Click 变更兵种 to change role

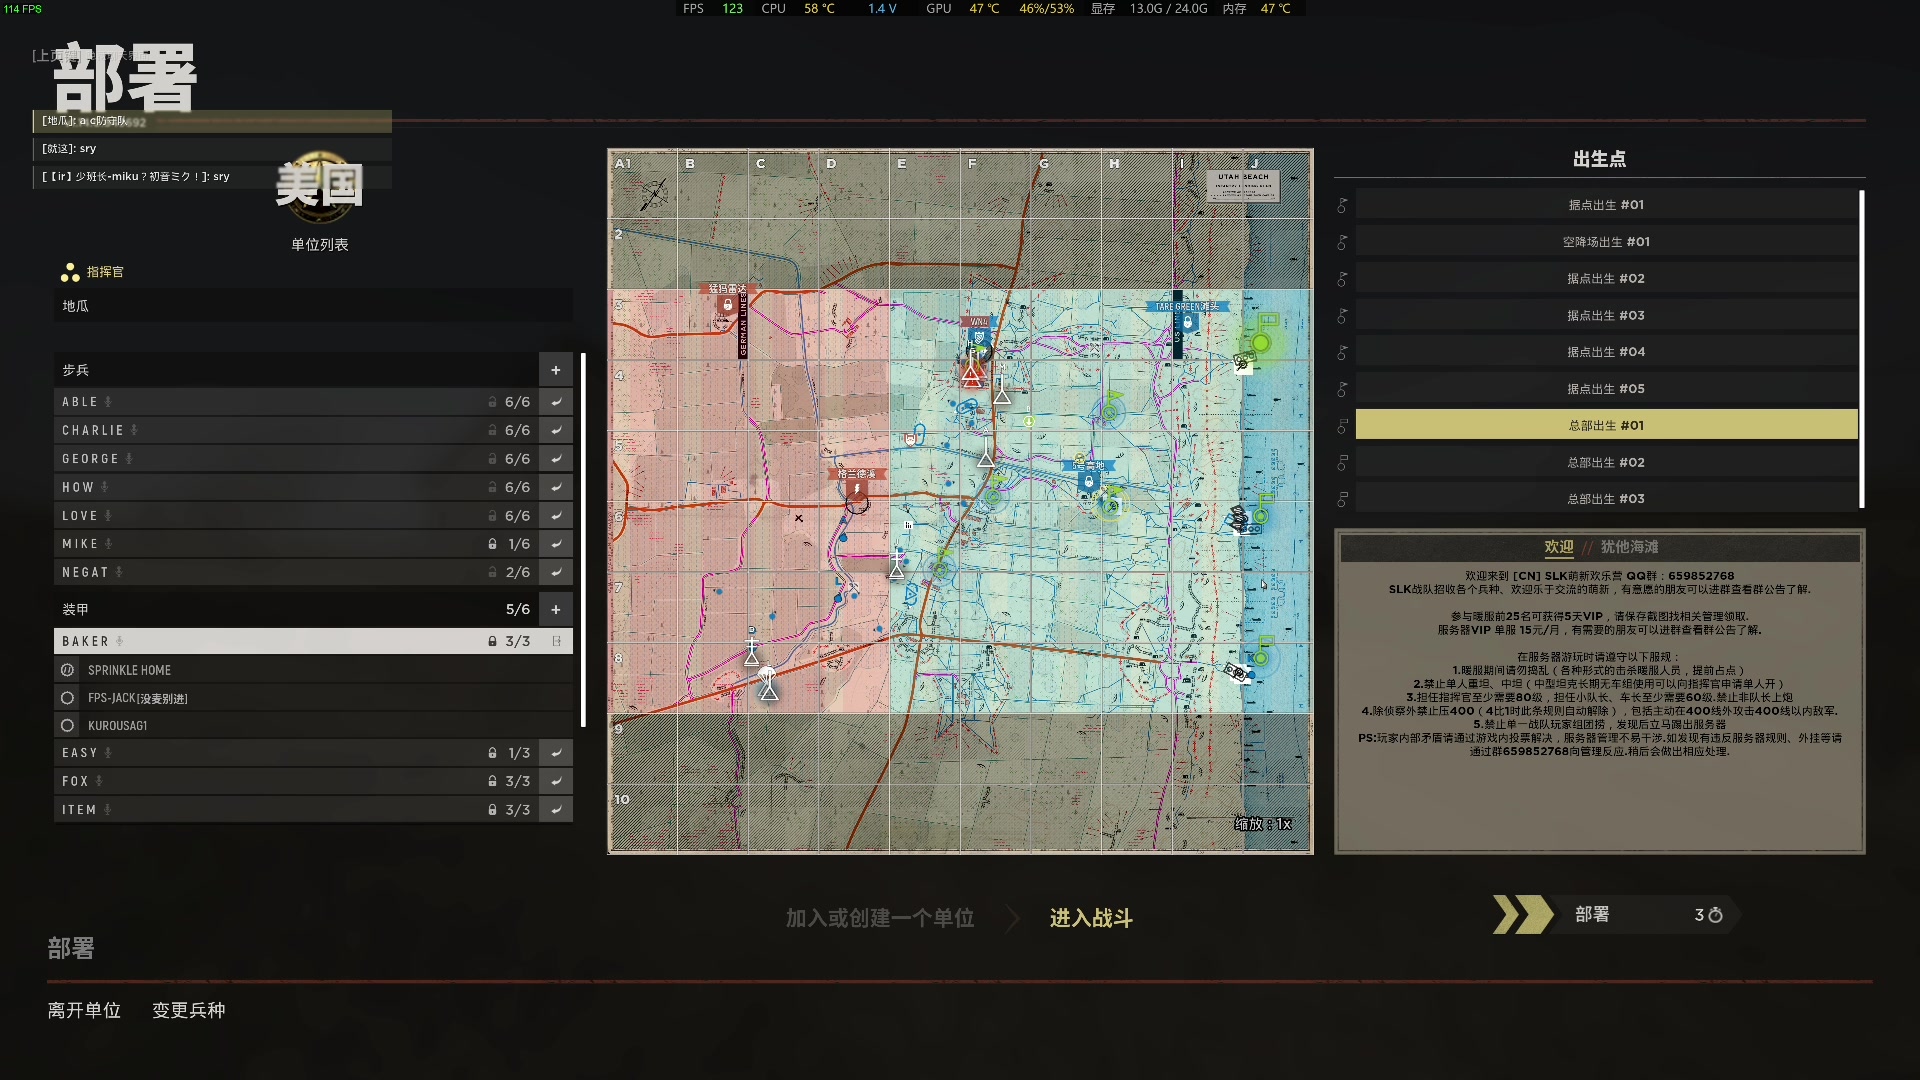pos(188,1010)
